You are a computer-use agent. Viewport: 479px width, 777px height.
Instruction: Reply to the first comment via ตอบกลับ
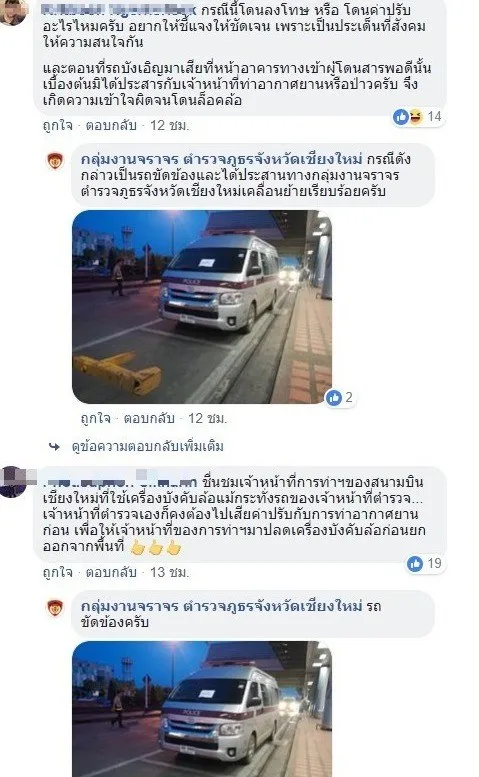point(111,126)
